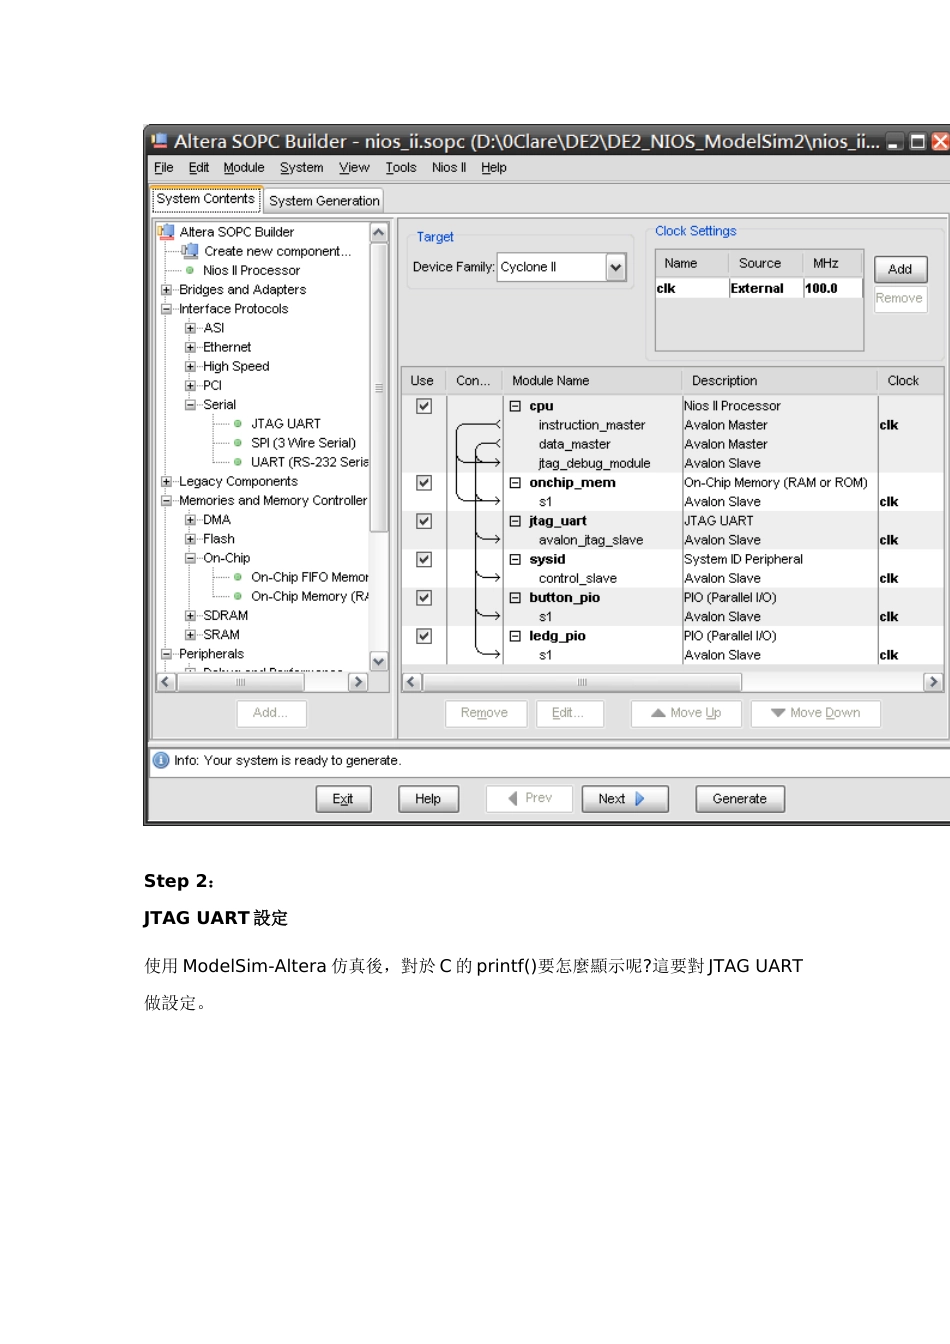This screenshot has height=1344, width=950.
Task: Collapse the Interface Protocols tree node
Action: [x=166, y=309]
